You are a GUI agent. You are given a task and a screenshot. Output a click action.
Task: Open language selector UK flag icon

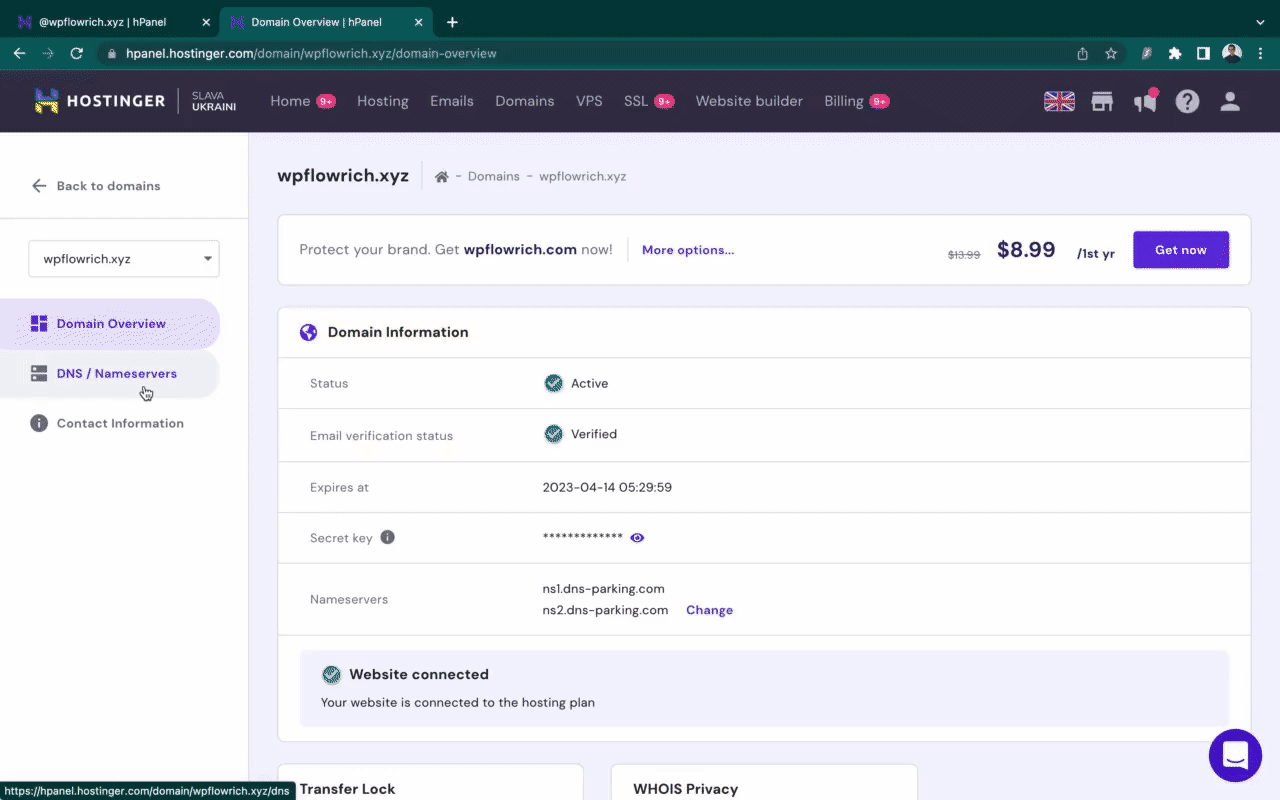1059,101
